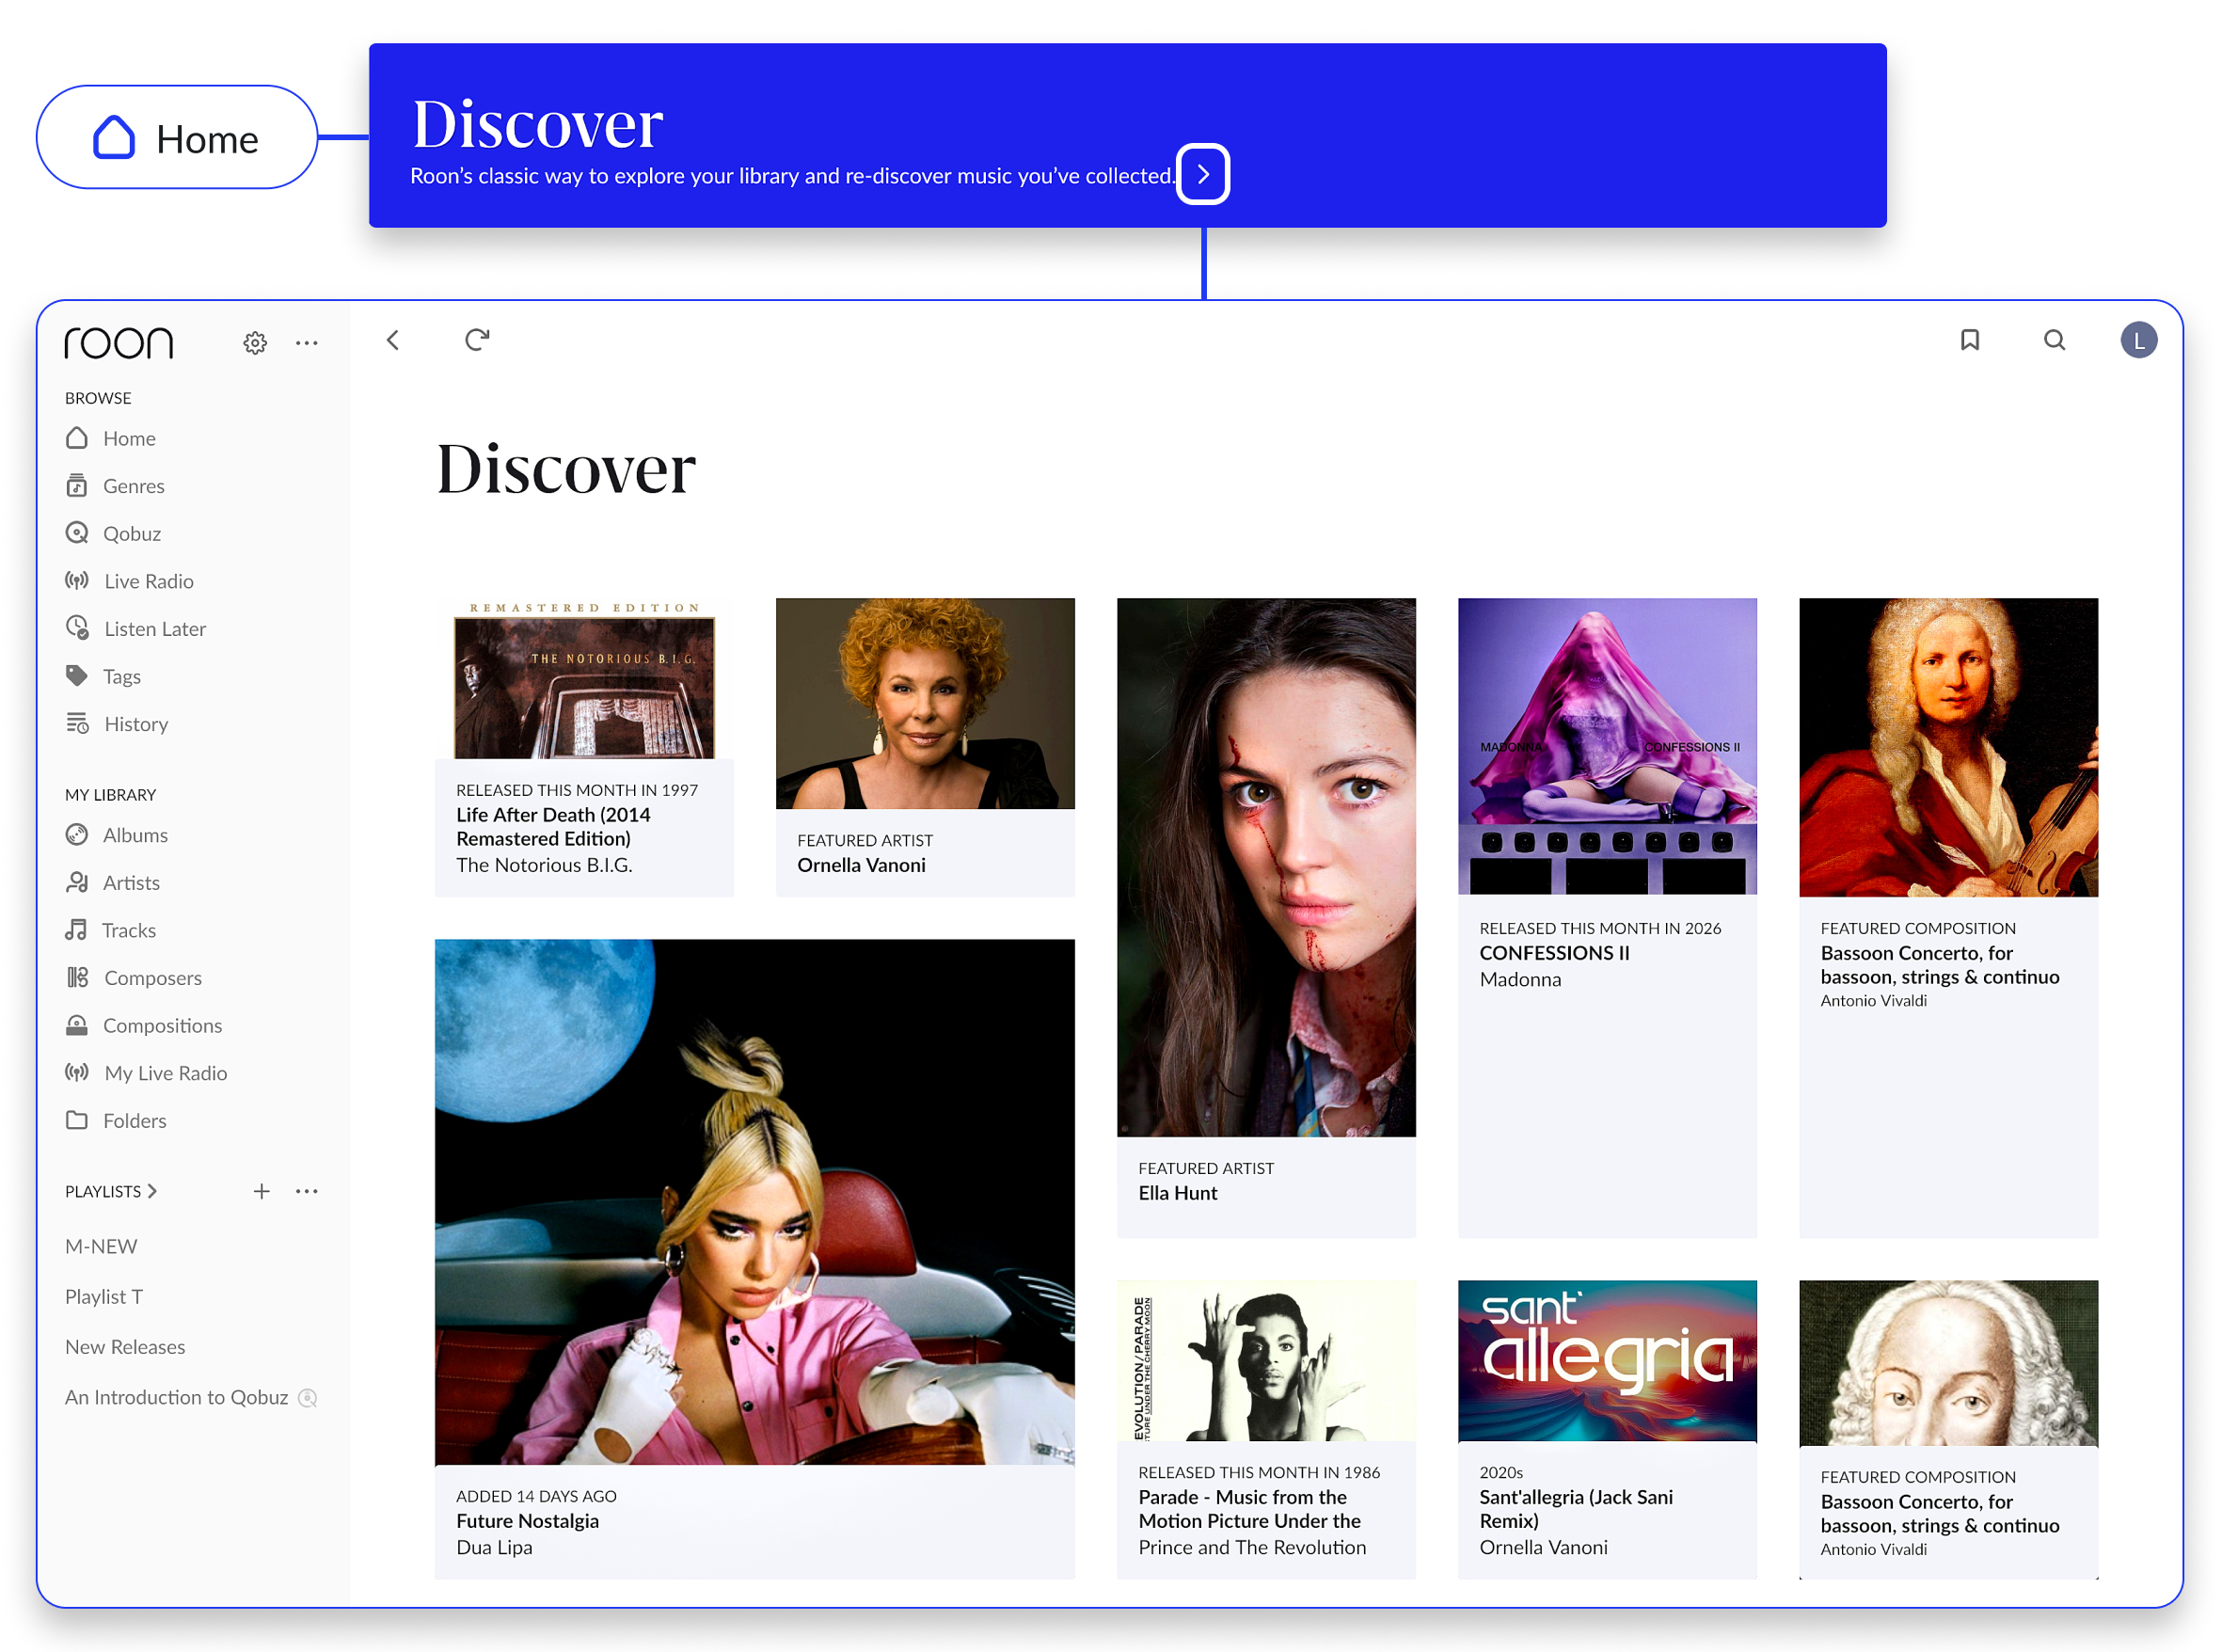Open Sant'allegria album cover
Image resolution: width=2222 pixels, height=1652 pixels.
(1607, 1361)
